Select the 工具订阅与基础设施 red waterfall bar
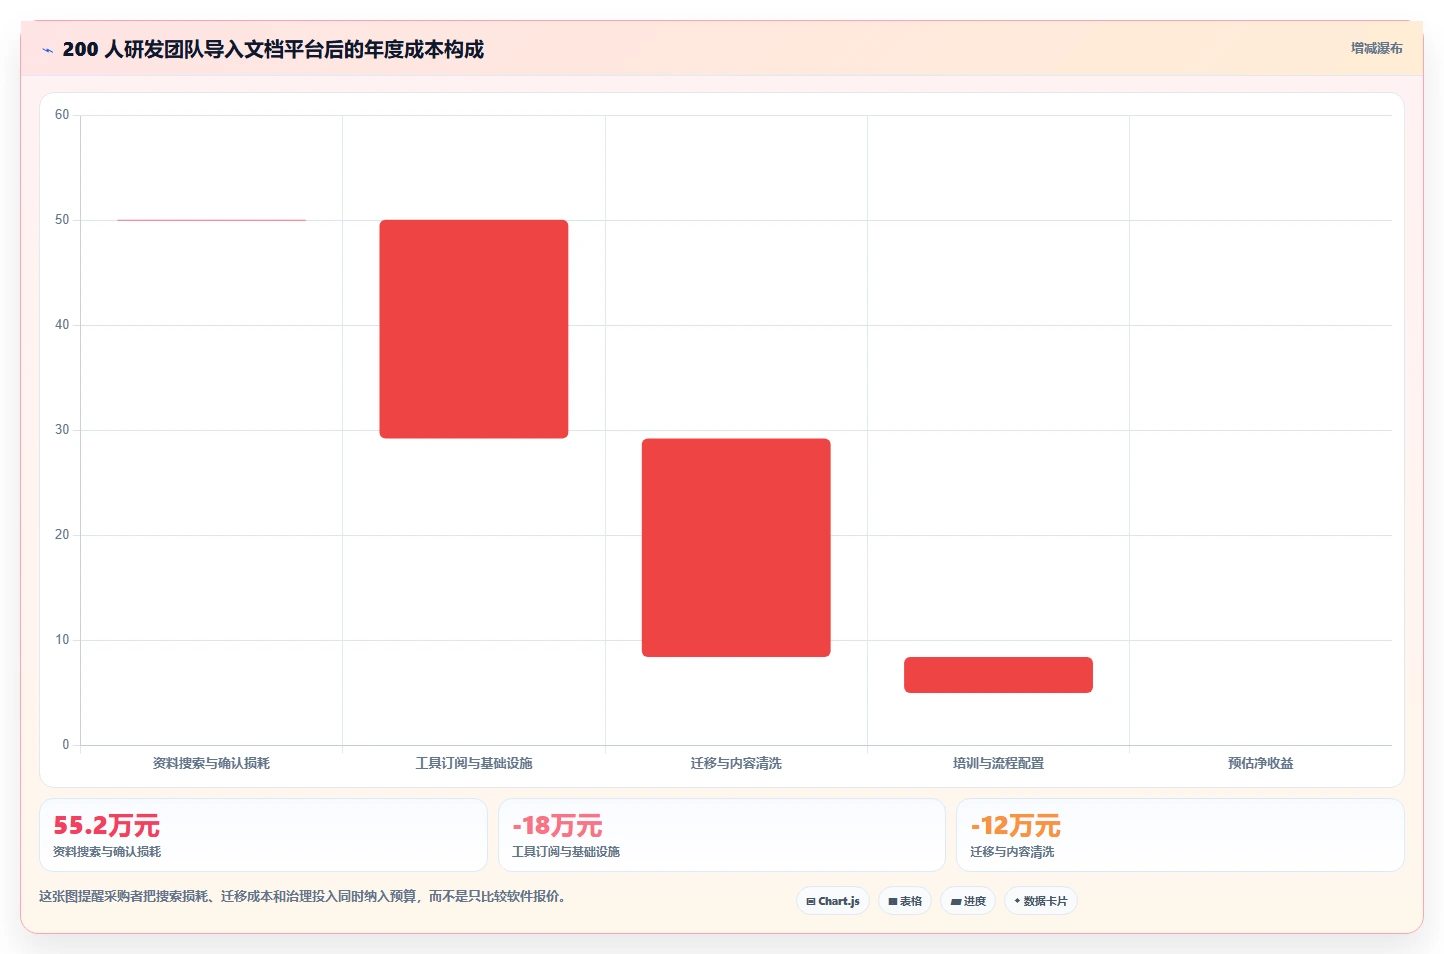The height and width of the screenshot is (954, 1444). tap(474, 329)
